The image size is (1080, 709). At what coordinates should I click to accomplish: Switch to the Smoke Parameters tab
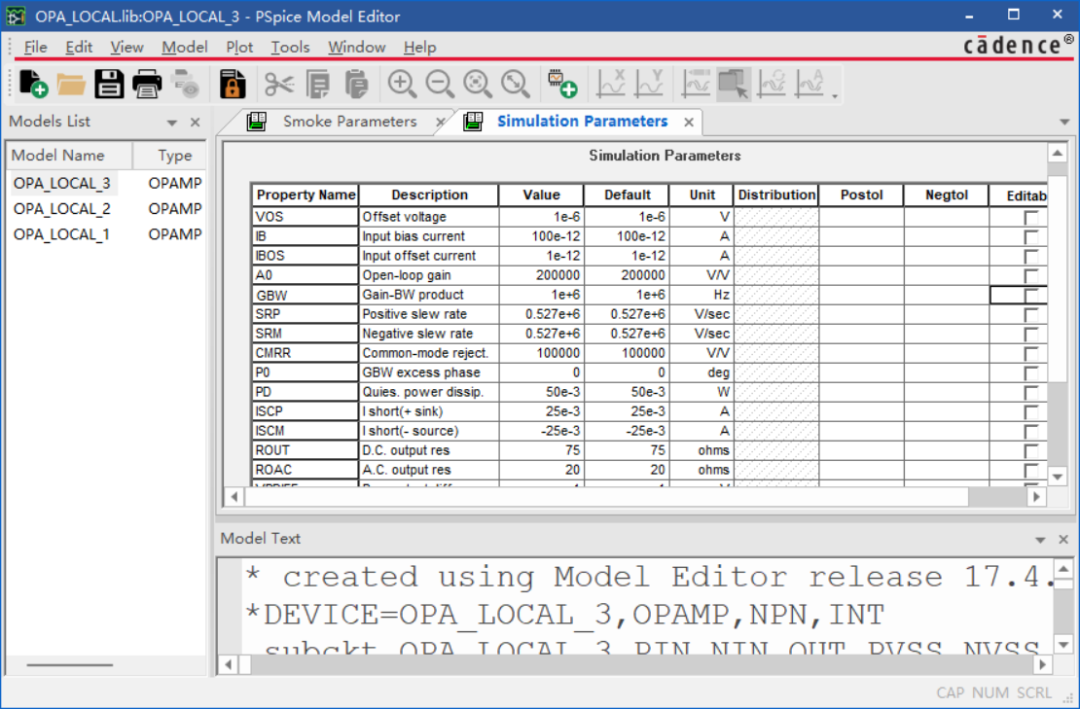[350, 122]
